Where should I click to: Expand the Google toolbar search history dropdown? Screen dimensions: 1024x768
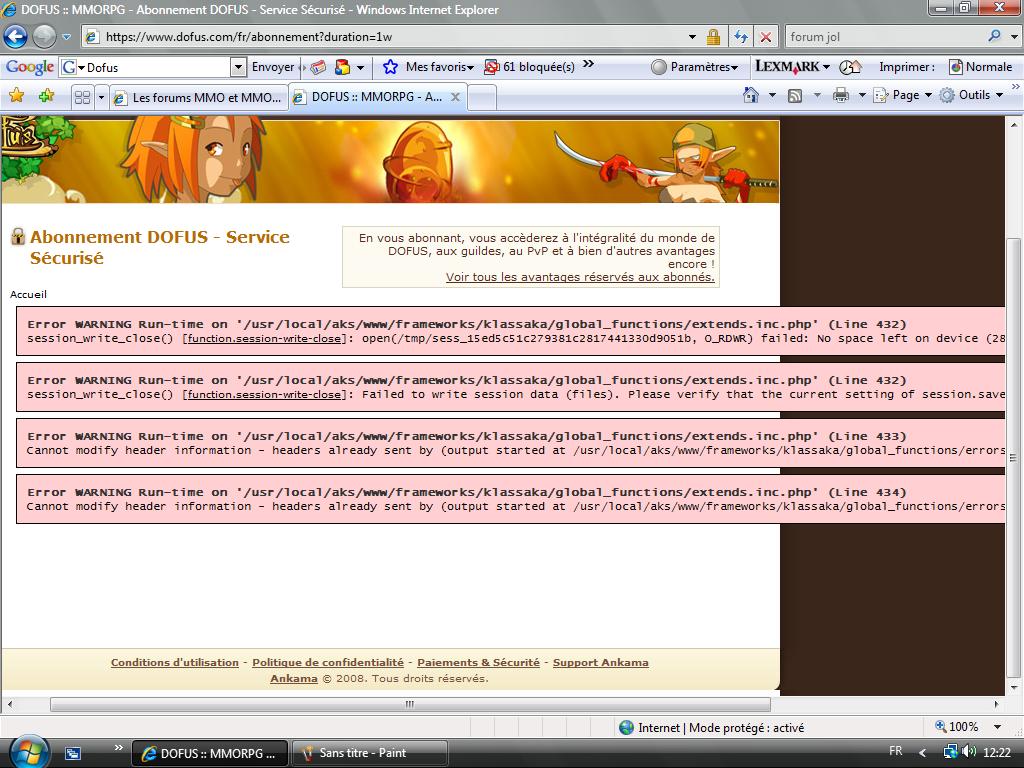(238, 67)
